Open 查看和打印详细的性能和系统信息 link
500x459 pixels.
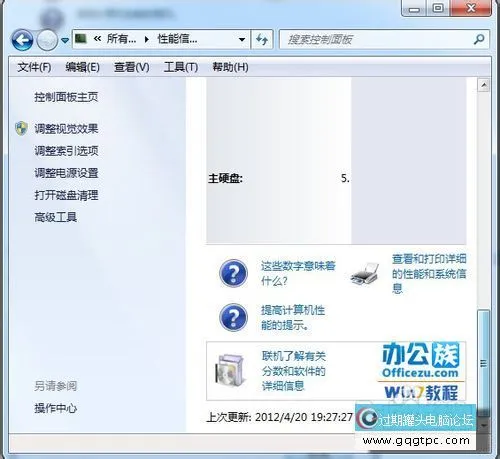point(429,273)
